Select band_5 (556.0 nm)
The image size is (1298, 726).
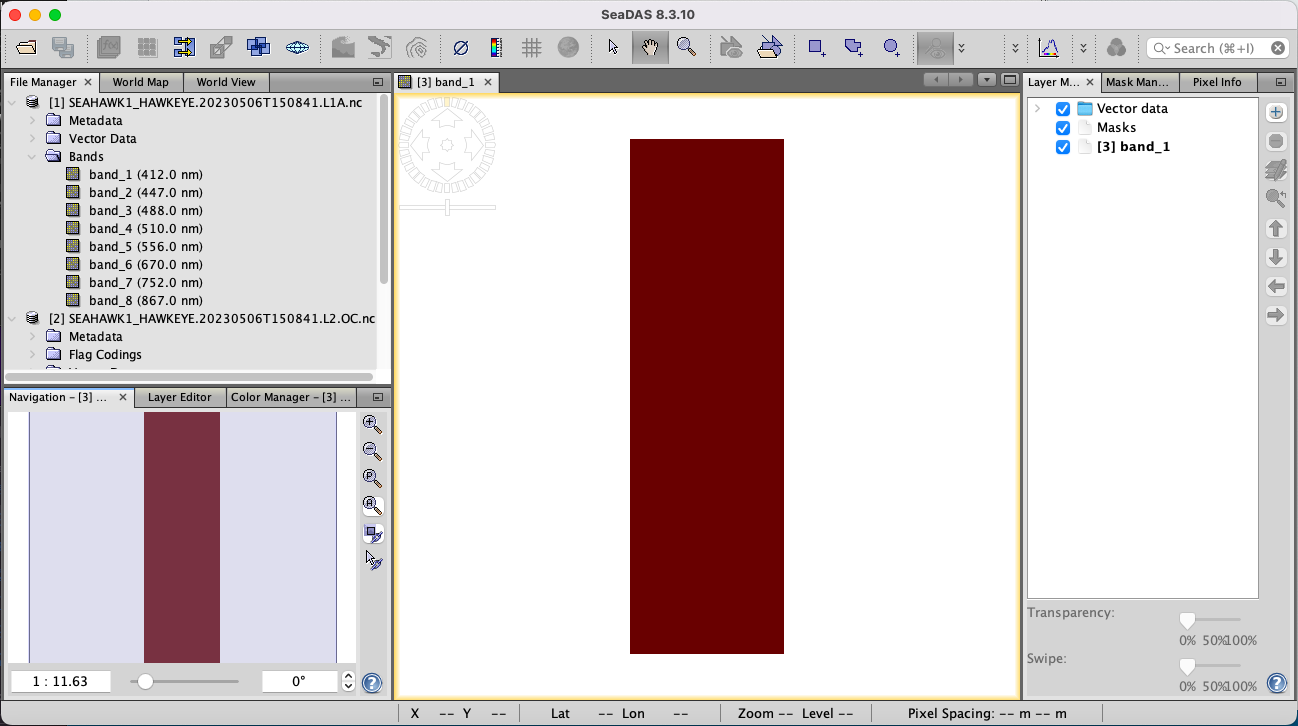pyautogui.click(x=145, y=246)
